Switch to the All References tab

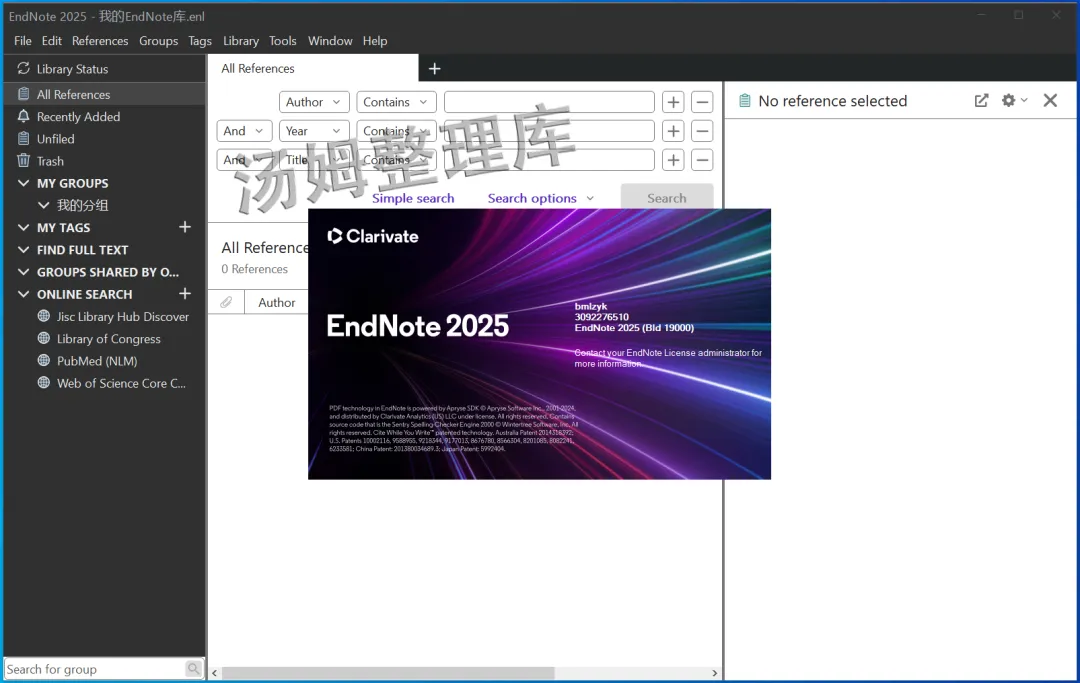coord(313,68)
